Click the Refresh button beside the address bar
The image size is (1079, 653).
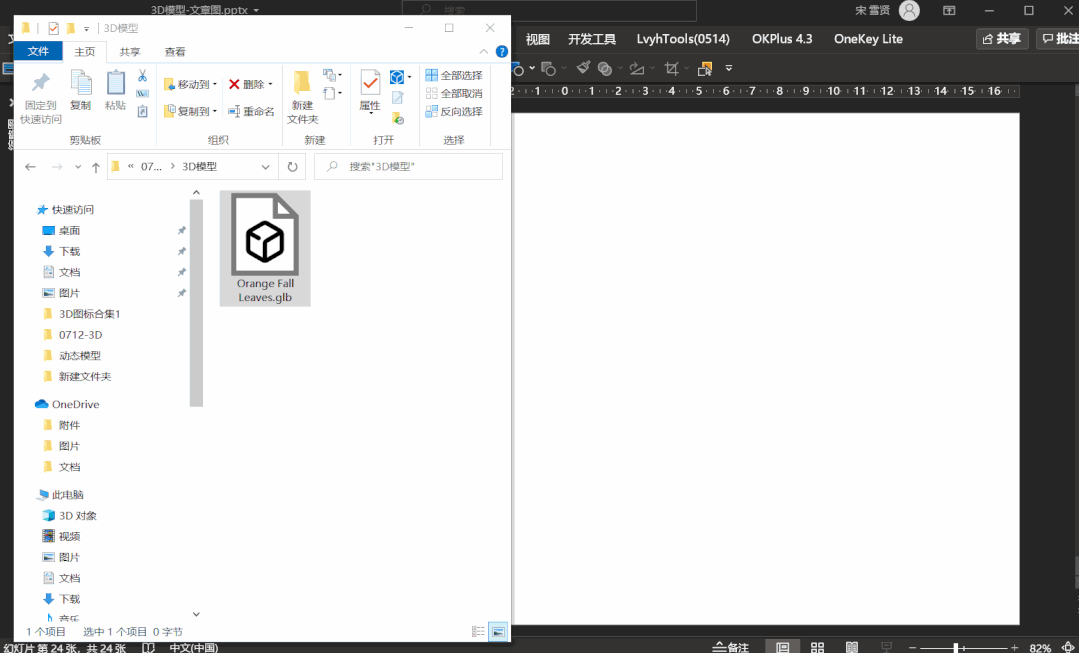tap(292, 167)
